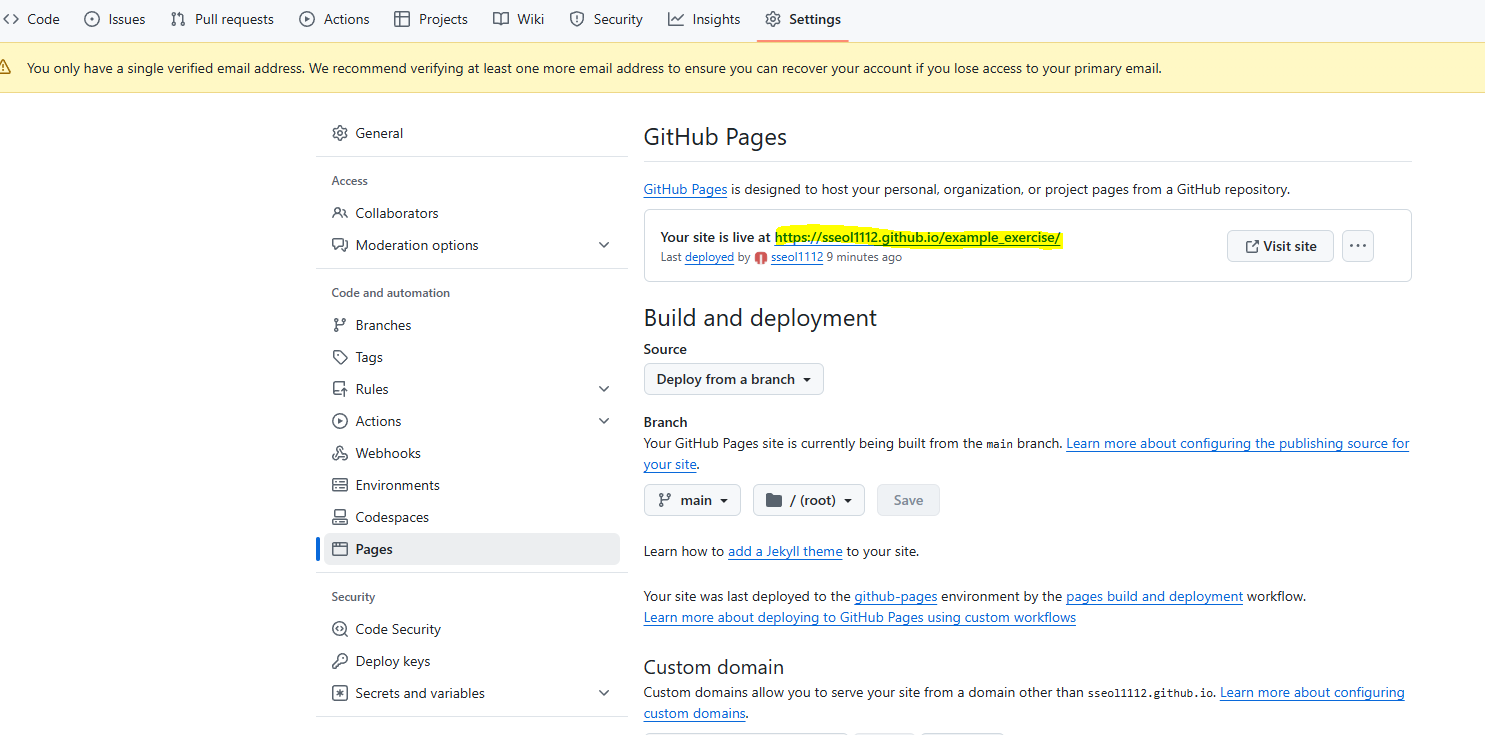1485x735 pixels.
Task: Expand Secrets and variables chevron
Action: tap(604, 693)
